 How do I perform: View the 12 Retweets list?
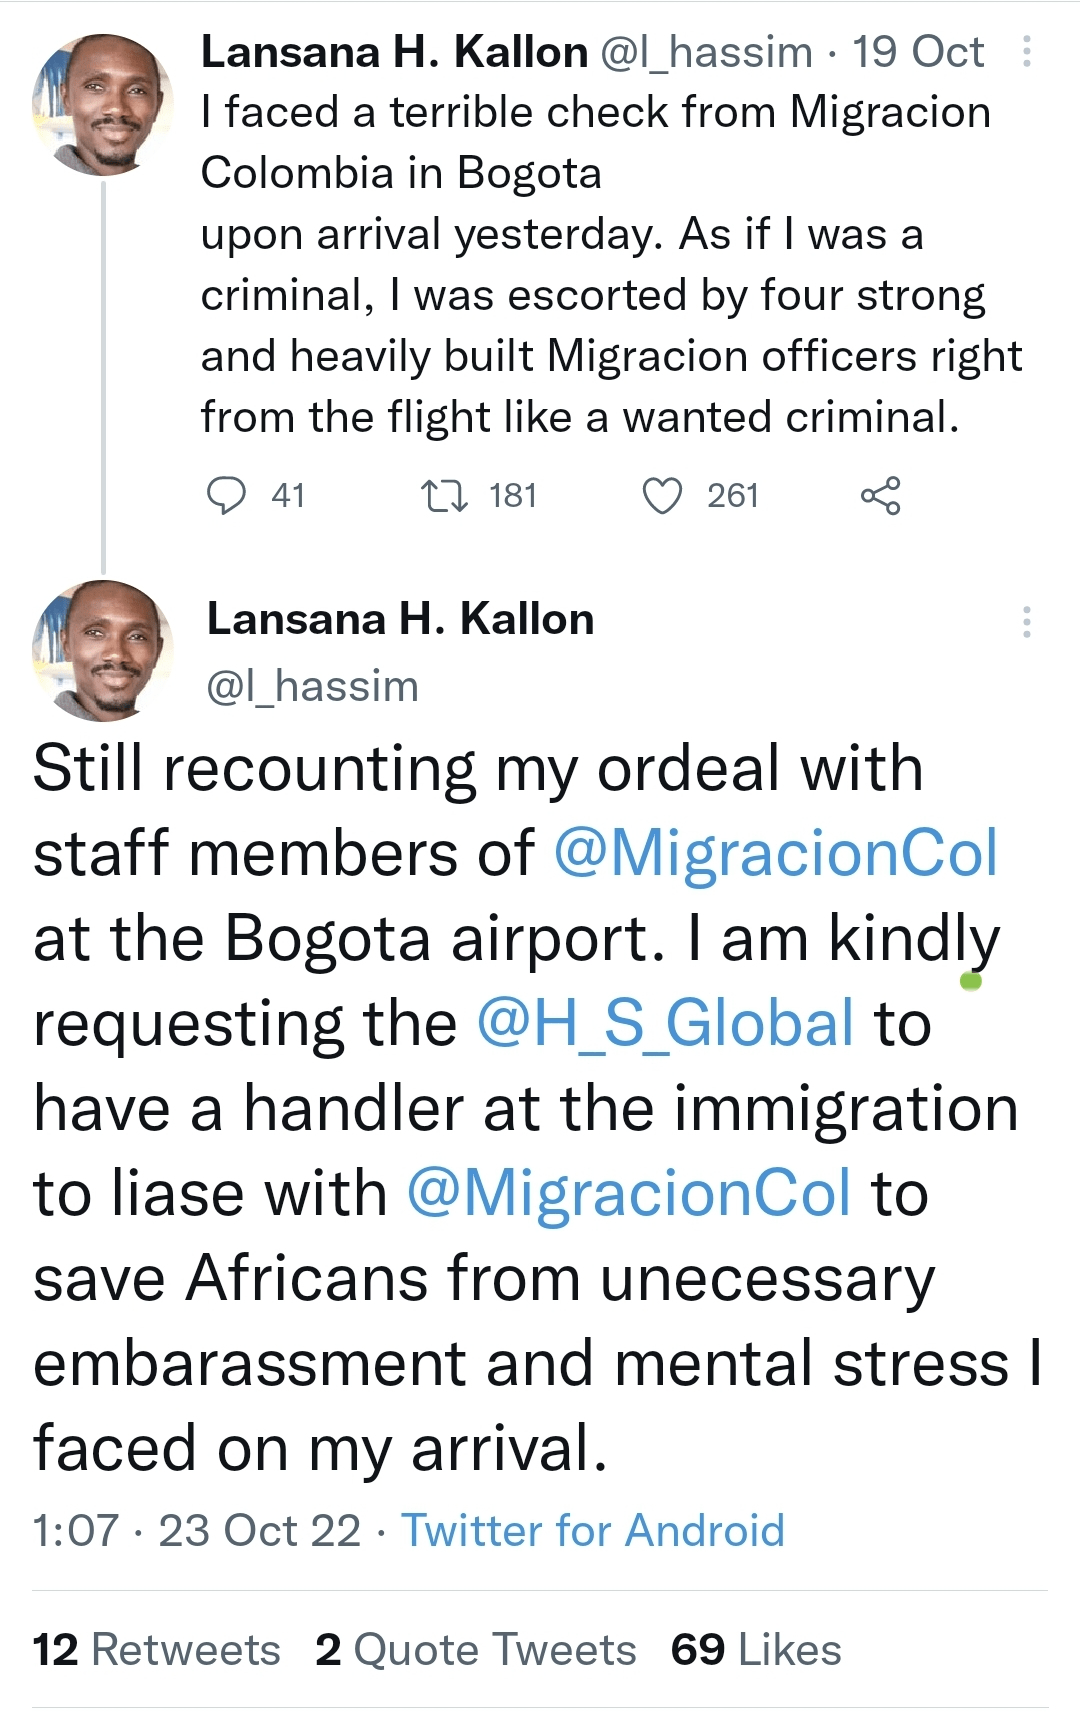157,1650
